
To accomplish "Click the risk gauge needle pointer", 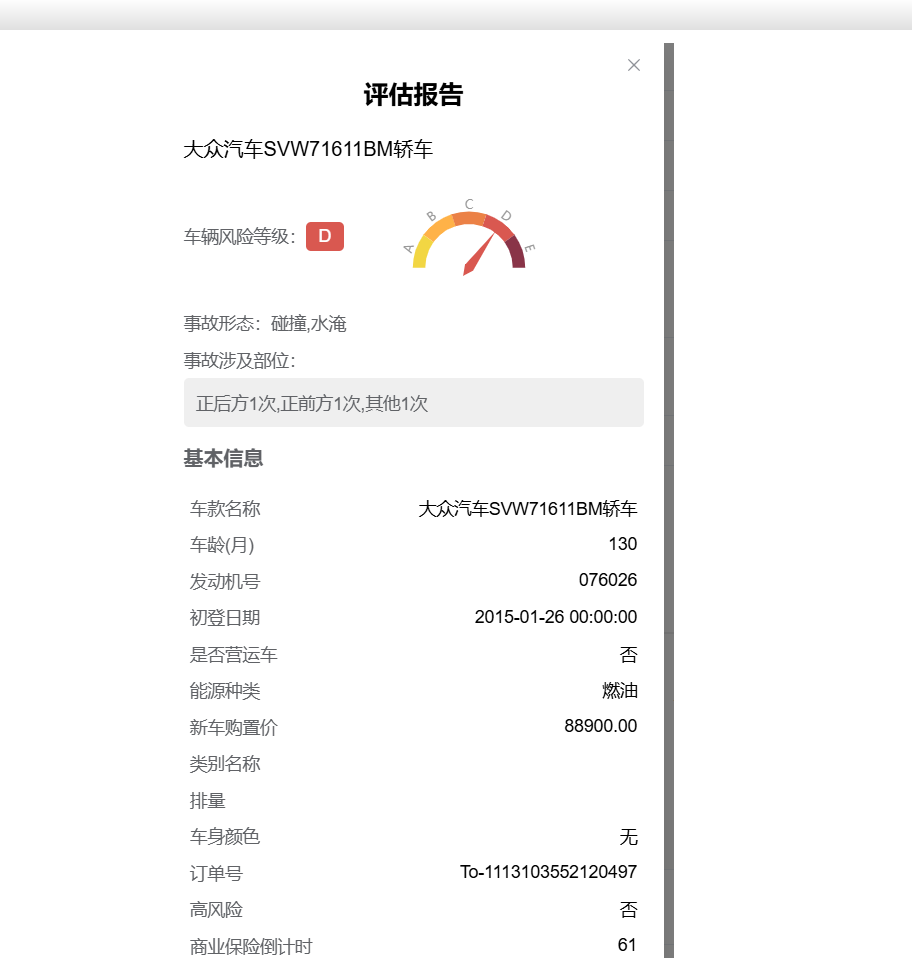I will [x=479, y=254].
